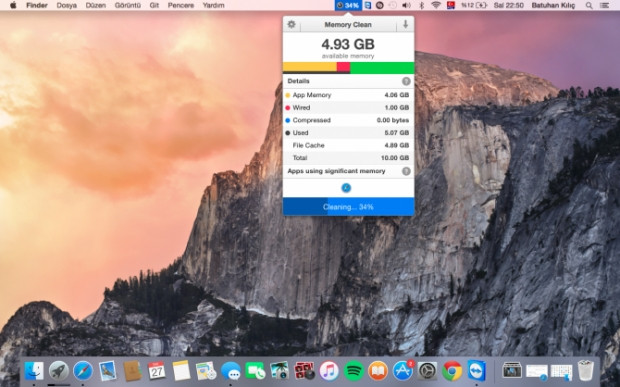Open Maps from the Dock
The height and width of the screenshot is (387, 620).
(206, 371)
